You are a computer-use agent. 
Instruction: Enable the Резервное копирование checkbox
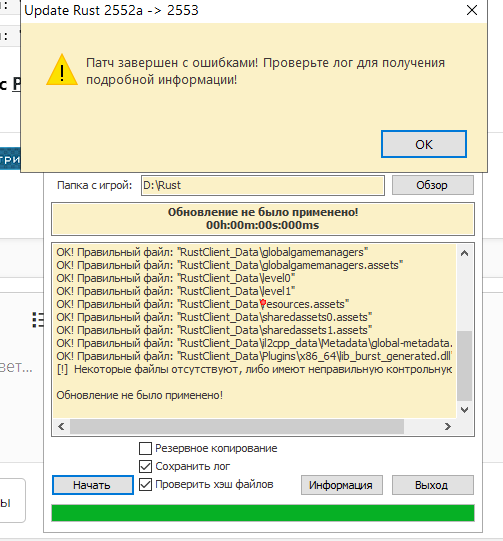click(145, 449)
